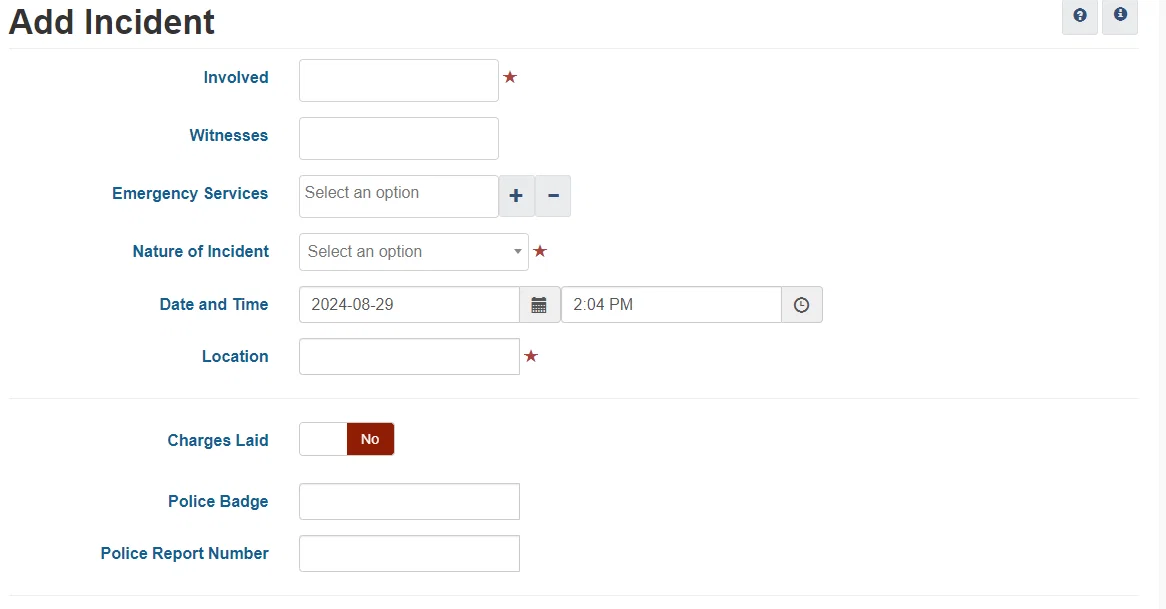This screenshot has height=609, width=1166.
Task: Click into the Involved field
Action: (x=398, y=80)
